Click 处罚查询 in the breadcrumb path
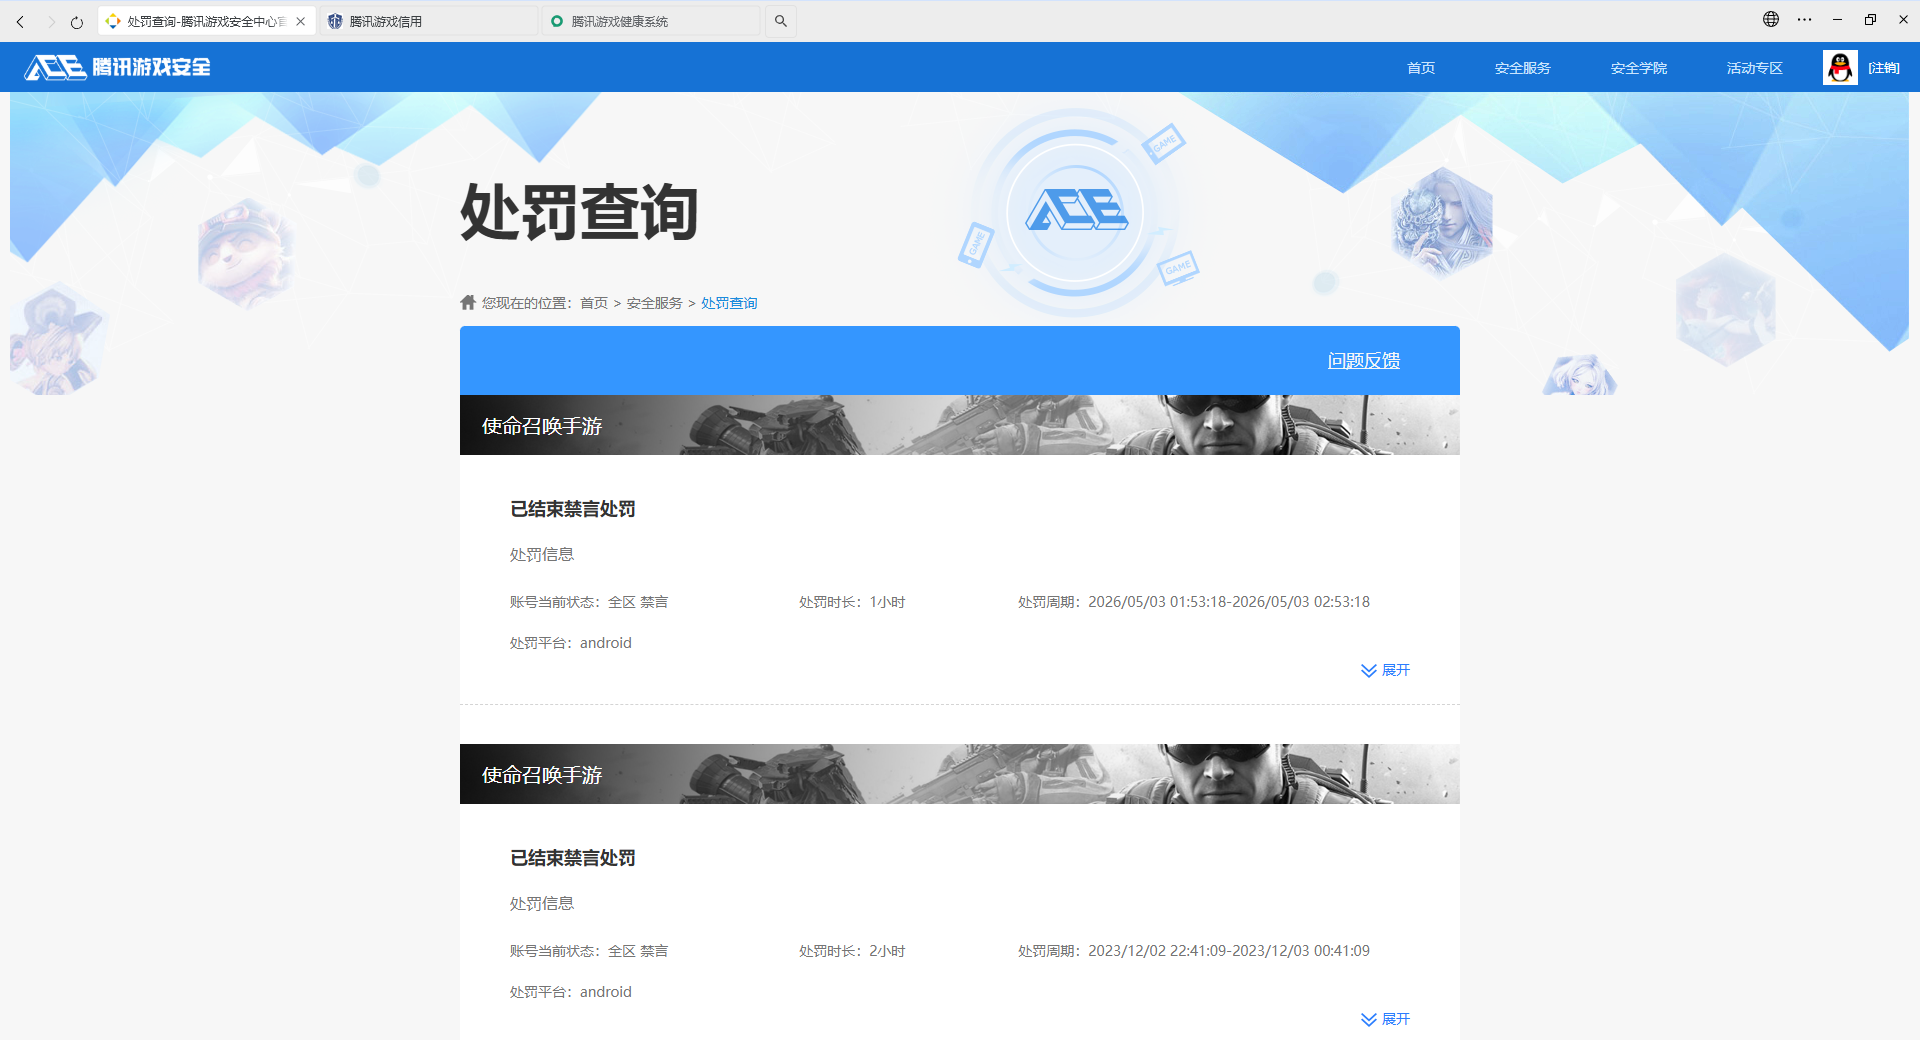The height and width of the screenshot is (1040, 1920). point(729,303)
